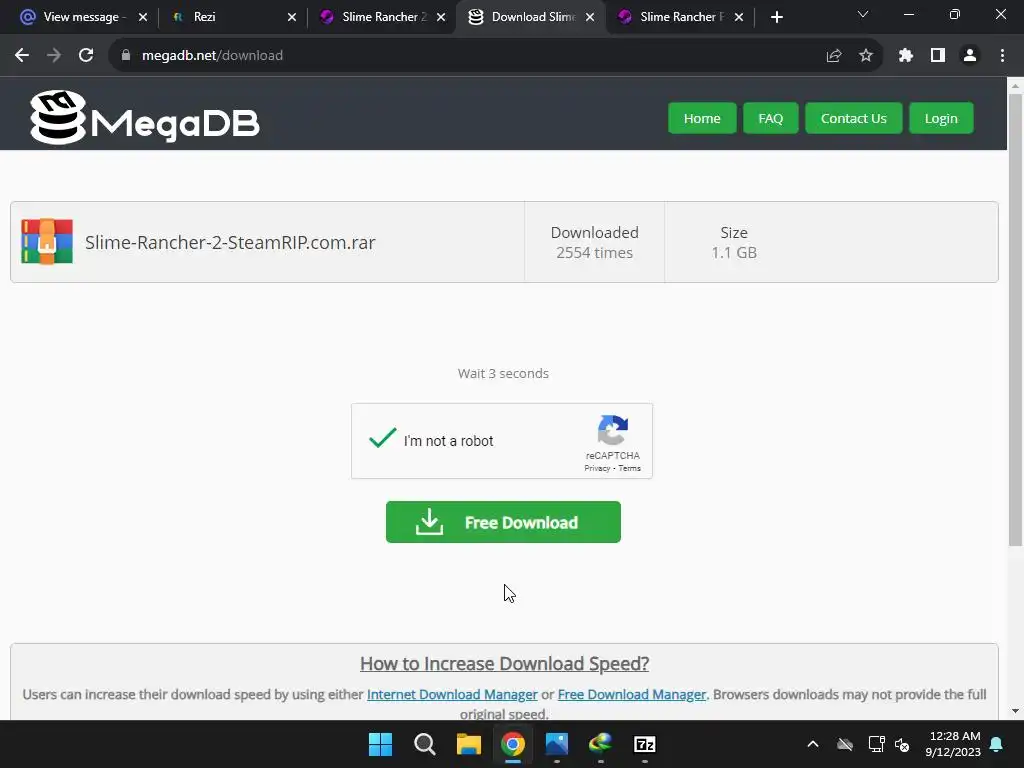Click the browser back arrow

pyautogui.click(x=22, y=56)
